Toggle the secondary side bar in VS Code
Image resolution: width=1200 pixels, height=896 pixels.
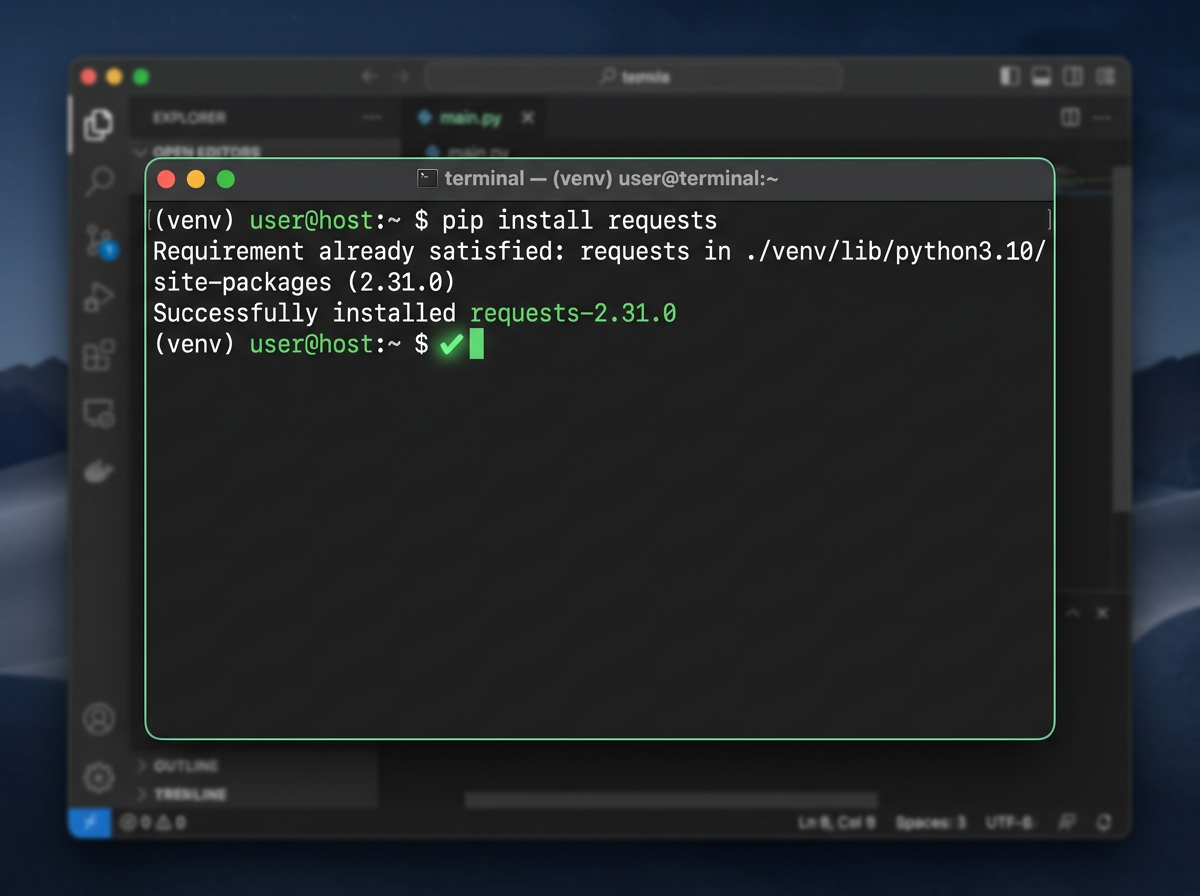[1073, 77]
